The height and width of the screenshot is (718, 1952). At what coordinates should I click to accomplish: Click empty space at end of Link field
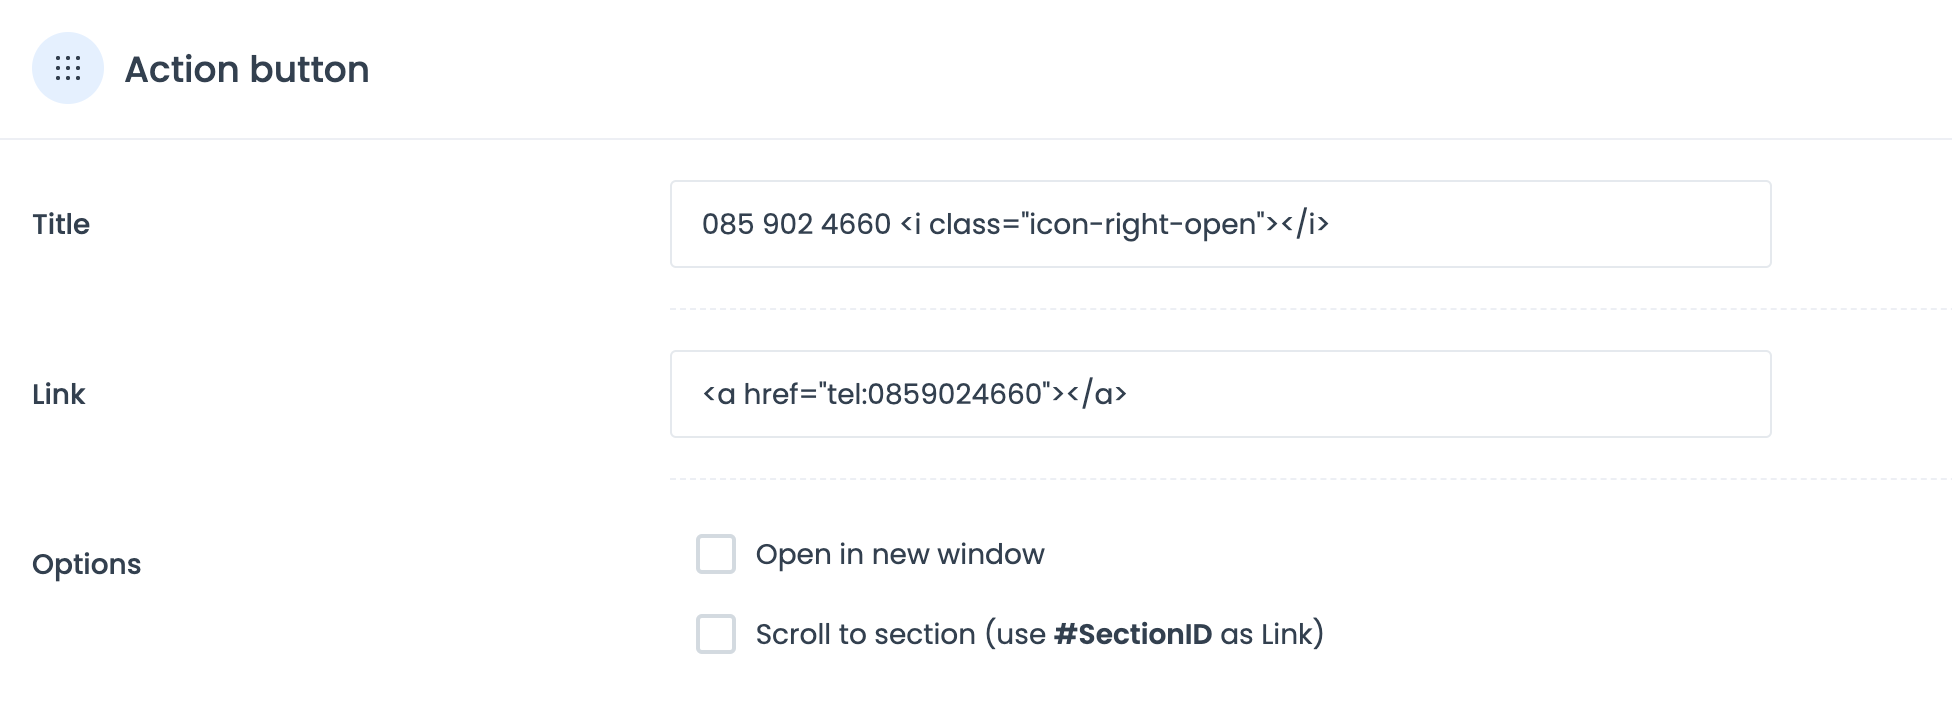[x=1450, y=394]
